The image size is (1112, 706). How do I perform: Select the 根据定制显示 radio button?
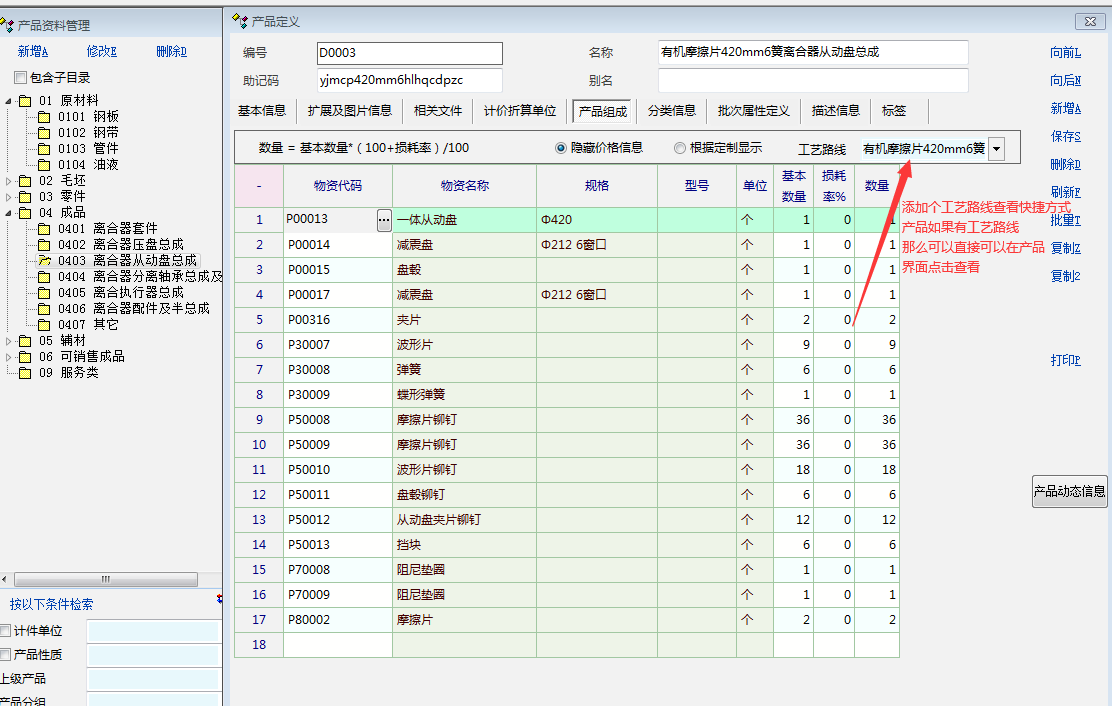[x=680, y=148]
